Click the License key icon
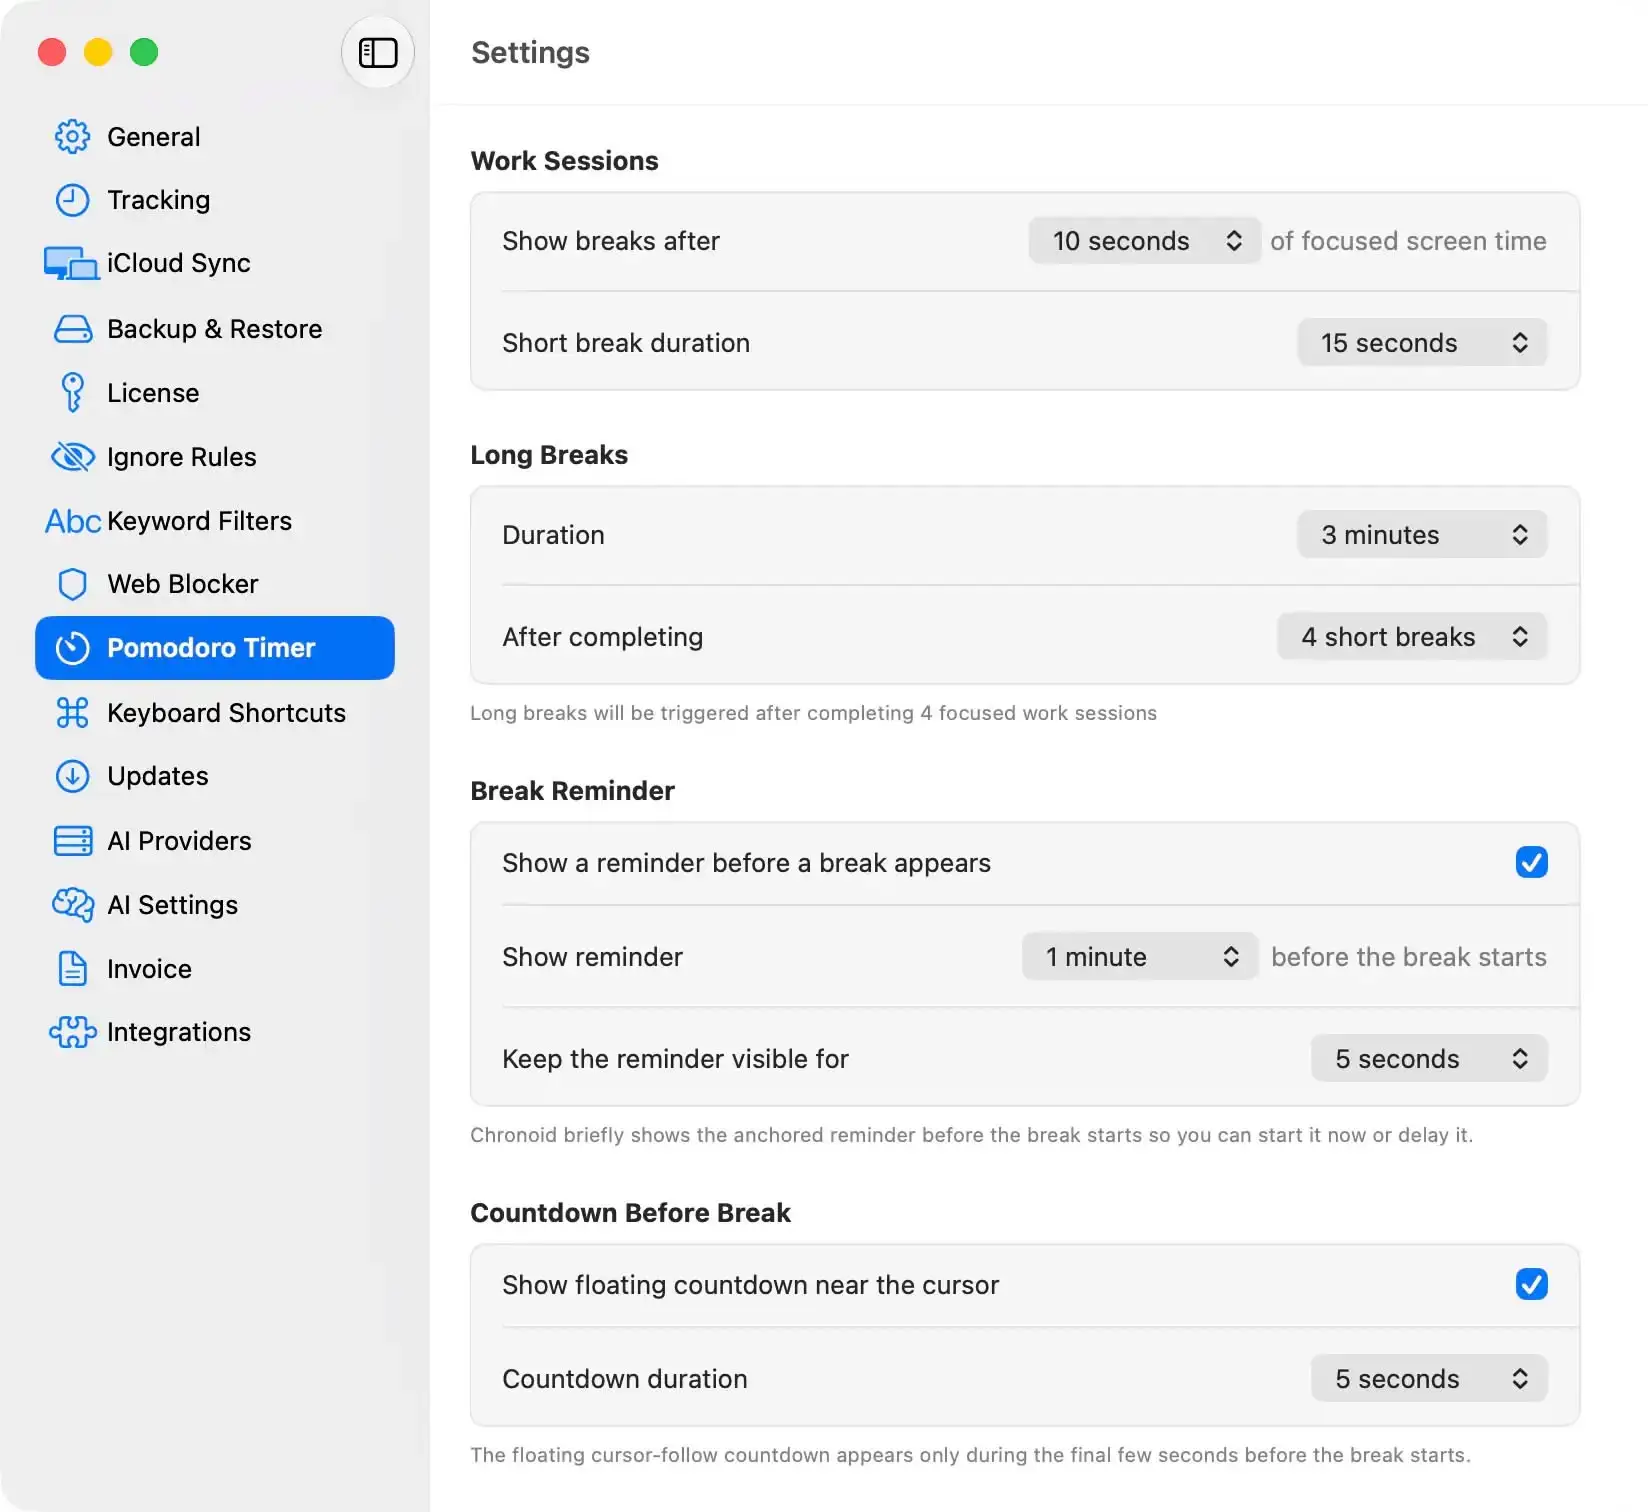The image size is (1648, 1512). [72, 393]
